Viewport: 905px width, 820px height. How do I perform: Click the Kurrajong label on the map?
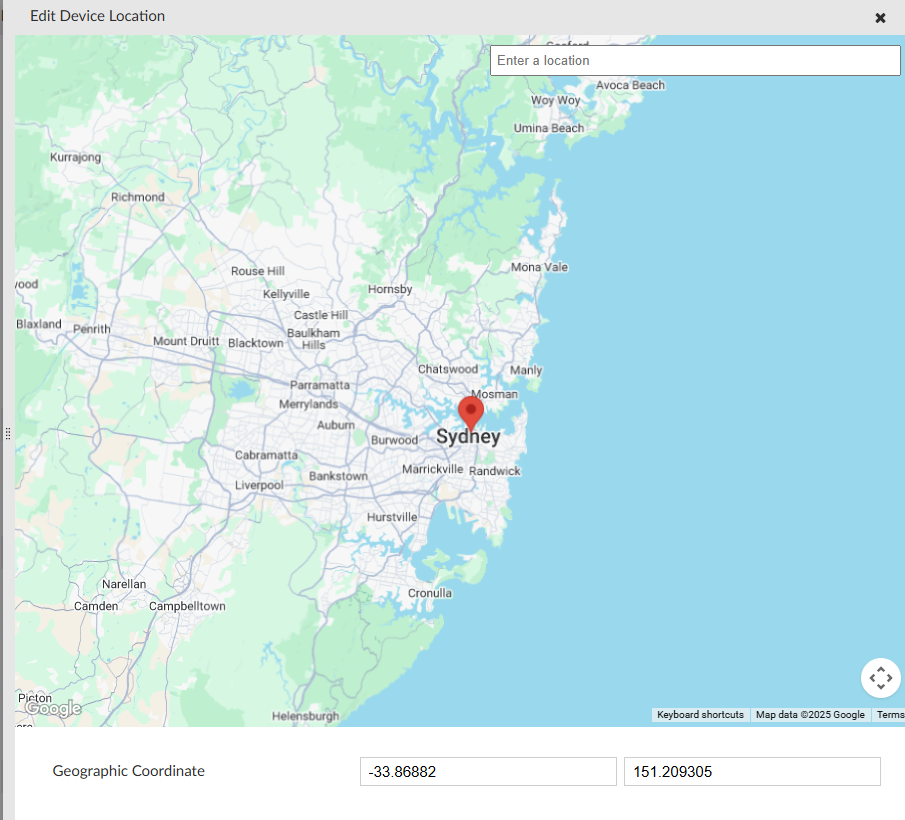75,158
